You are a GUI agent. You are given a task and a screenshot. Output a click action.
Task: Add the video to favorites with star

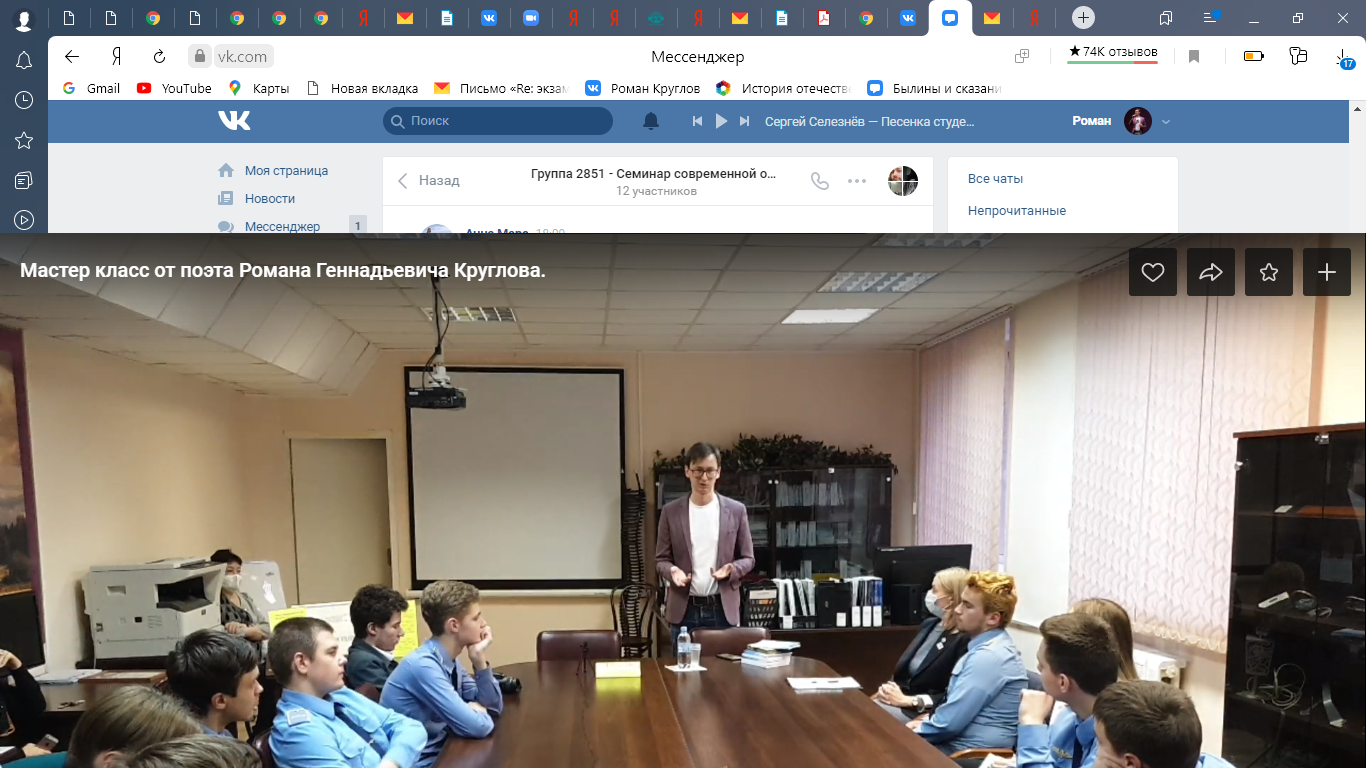[1269, 272]
